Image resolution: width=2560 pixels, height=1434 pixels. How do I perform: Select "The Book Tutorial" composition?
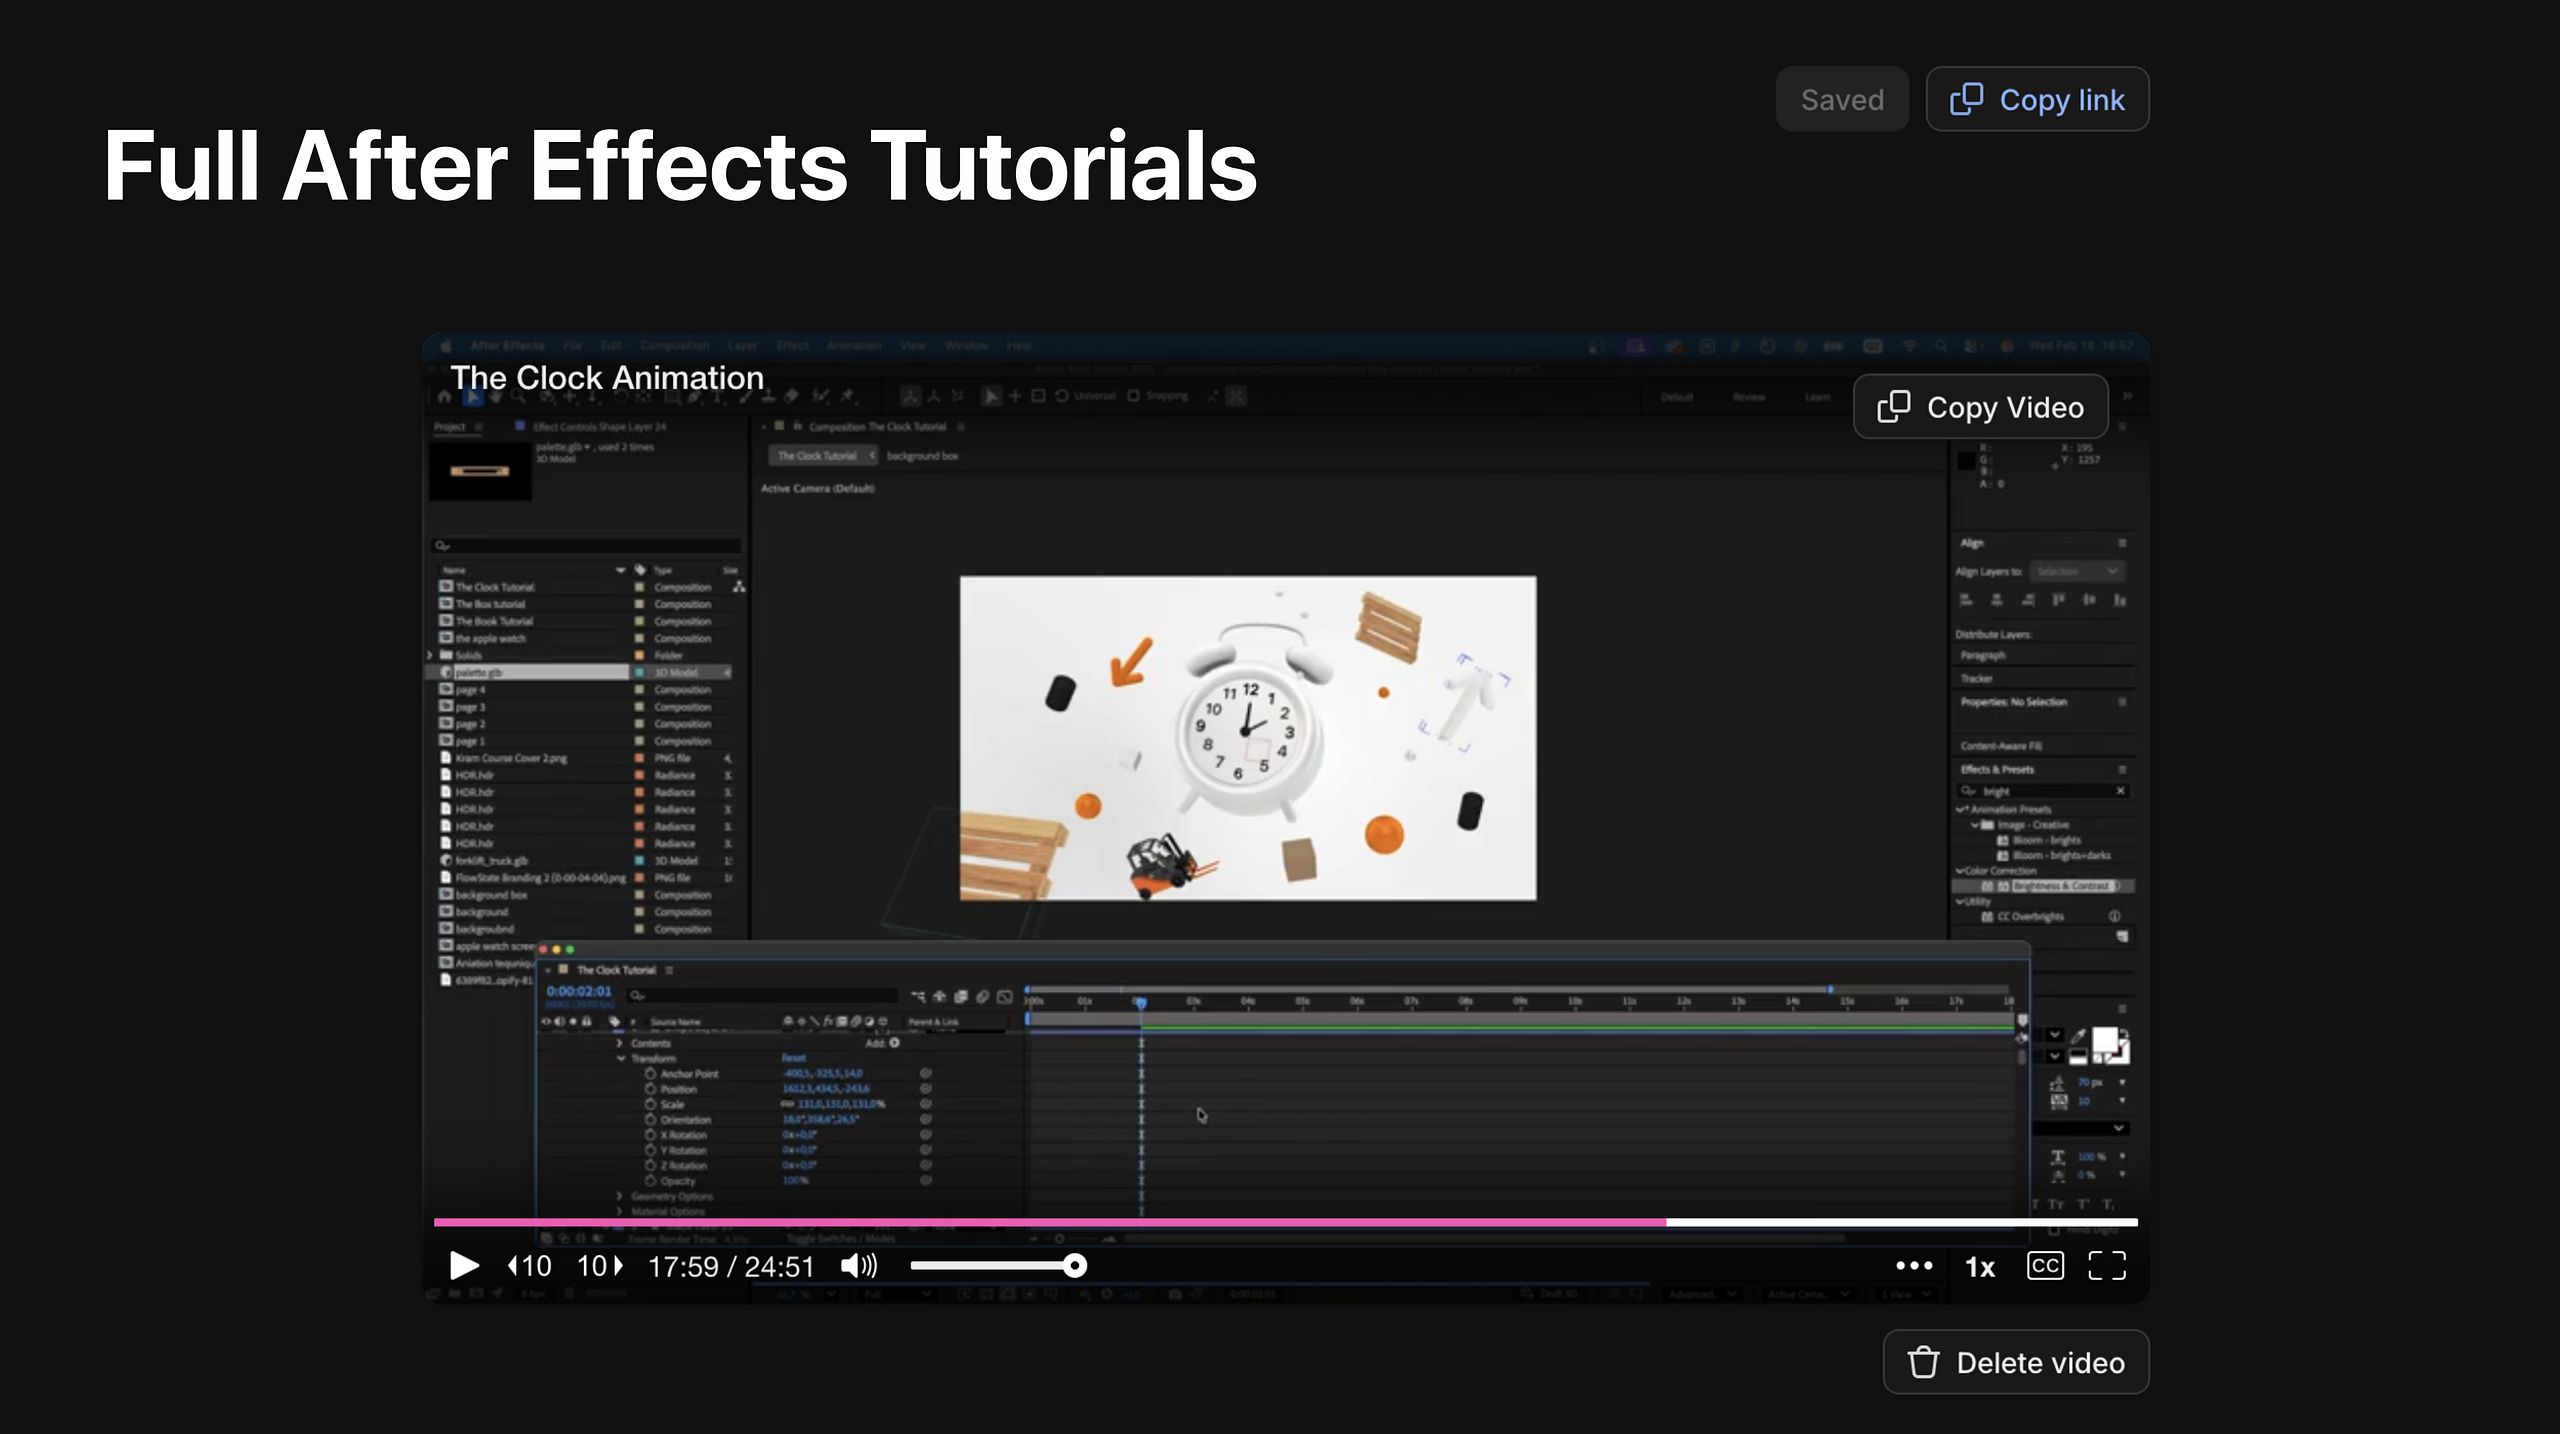pyautogui.click(x=494, y=621)
